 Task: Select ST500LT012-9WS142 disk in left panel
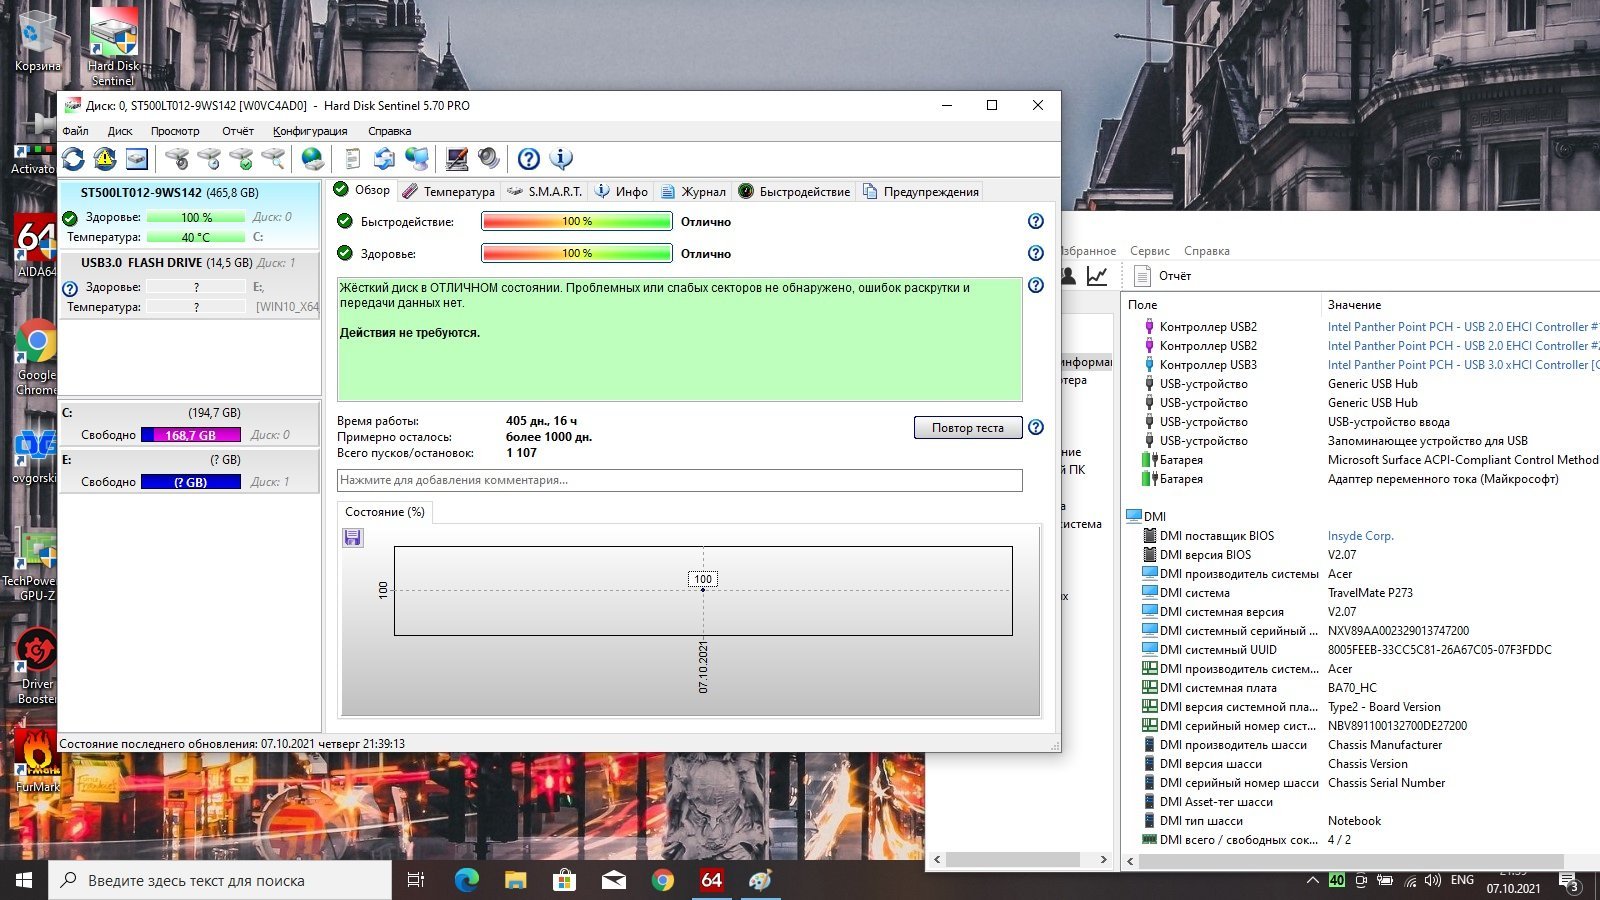(190, 215)
